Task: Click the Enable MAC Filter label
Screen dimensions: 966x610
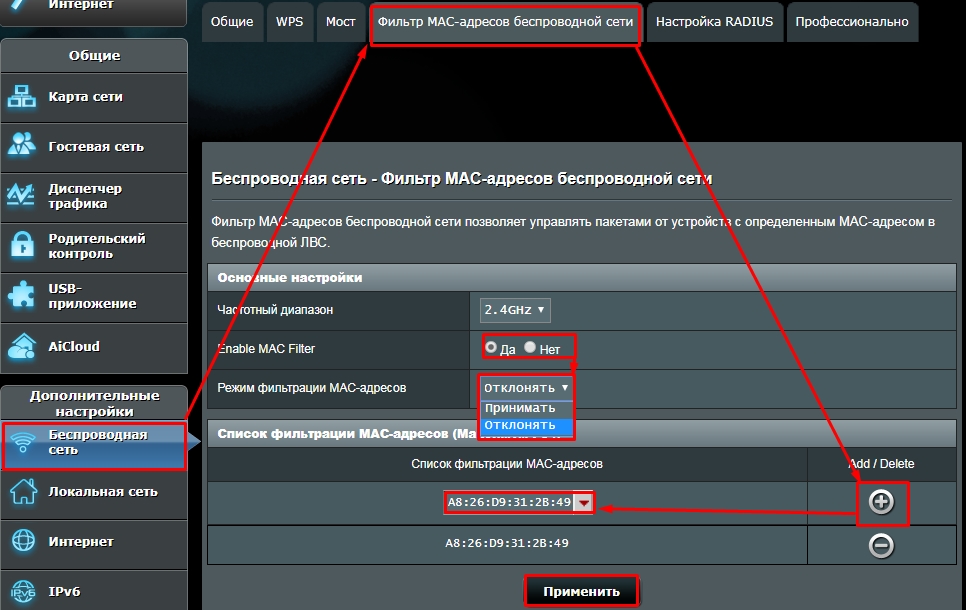Action: (266, 349)
